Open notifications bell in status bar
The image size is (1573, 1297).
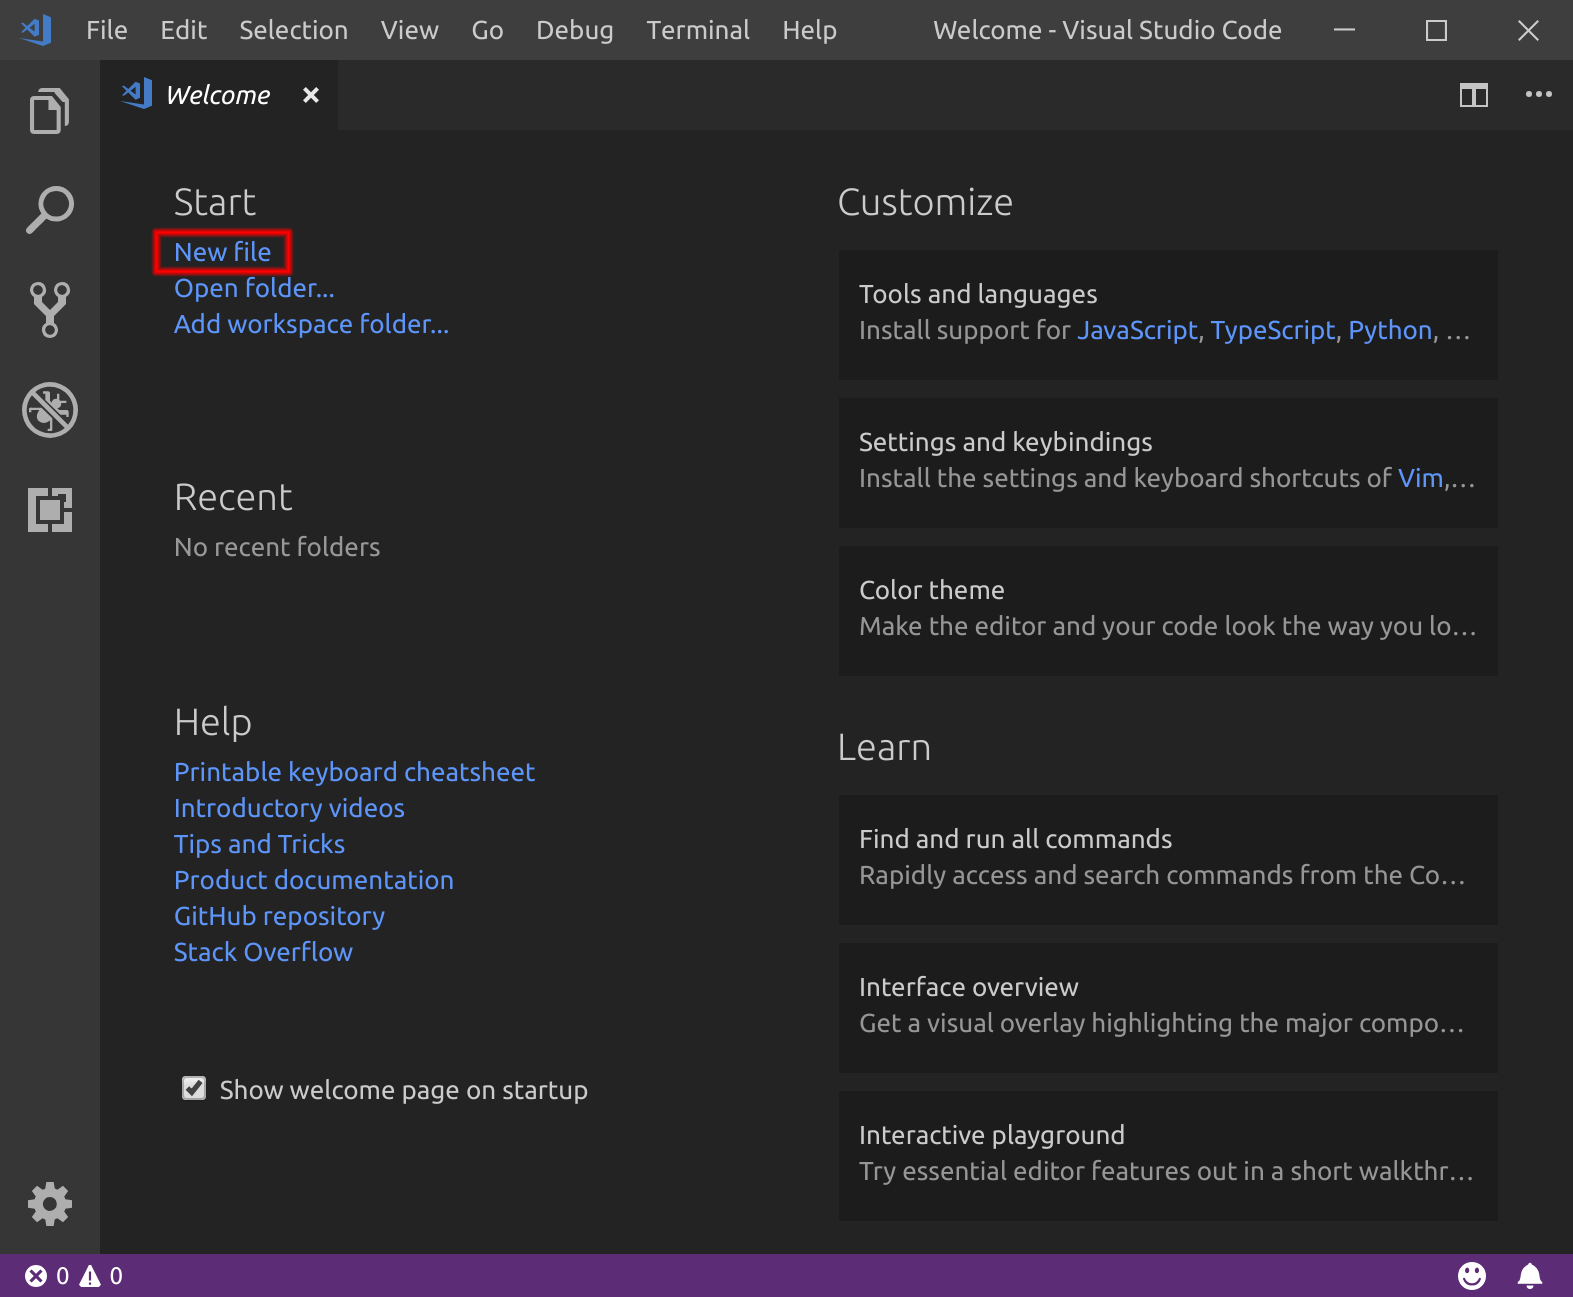[1530, 1276]
